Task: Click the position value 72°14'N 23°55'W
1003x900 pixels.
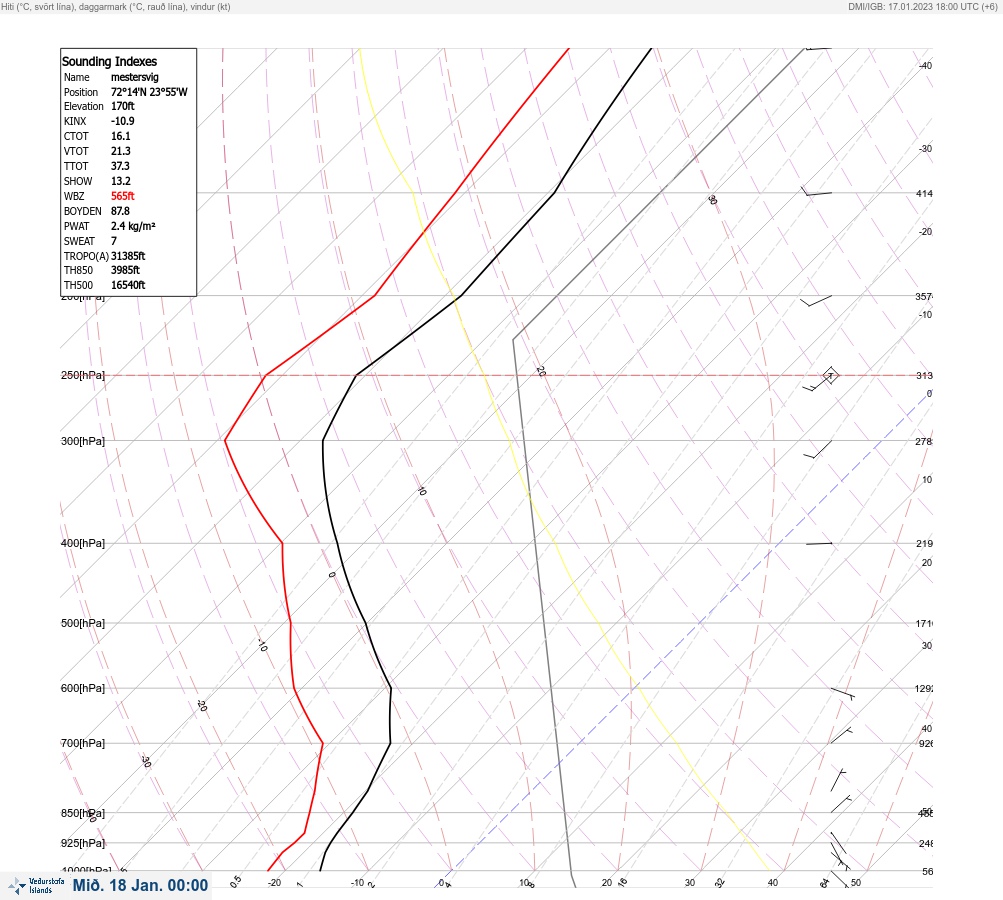Action: tap(149, 92)
